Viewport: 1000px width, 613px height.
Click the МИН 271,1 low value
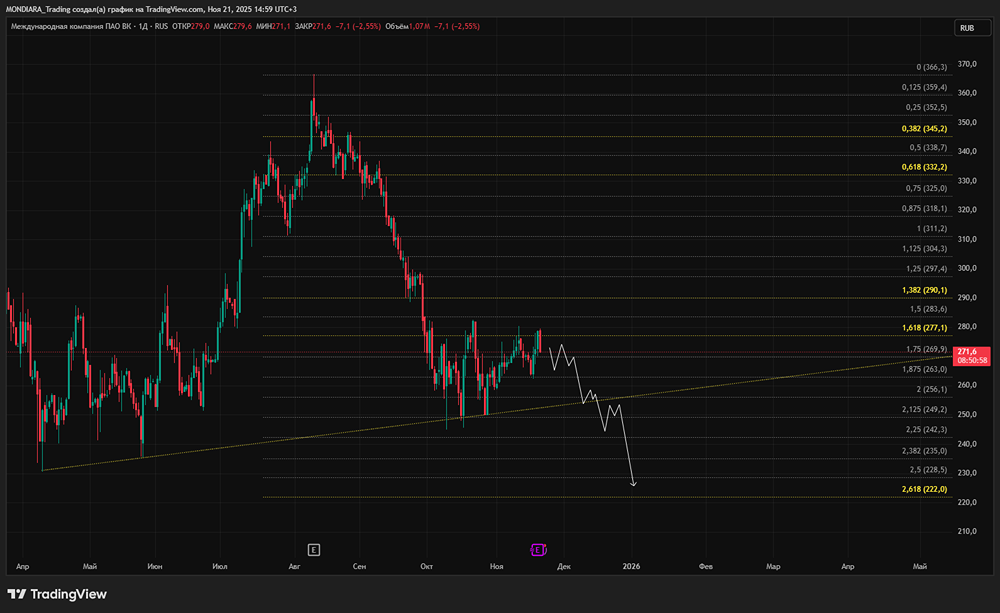click(273, 27)
